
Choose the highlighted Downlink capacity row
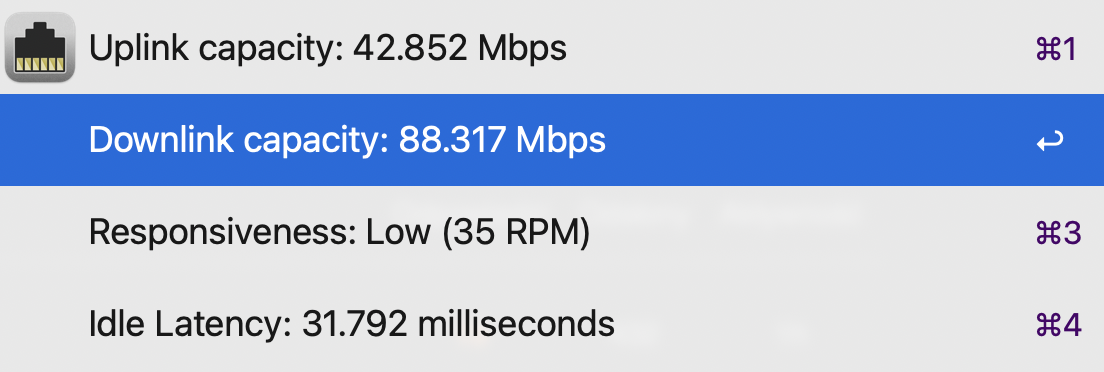click(552, 140)
